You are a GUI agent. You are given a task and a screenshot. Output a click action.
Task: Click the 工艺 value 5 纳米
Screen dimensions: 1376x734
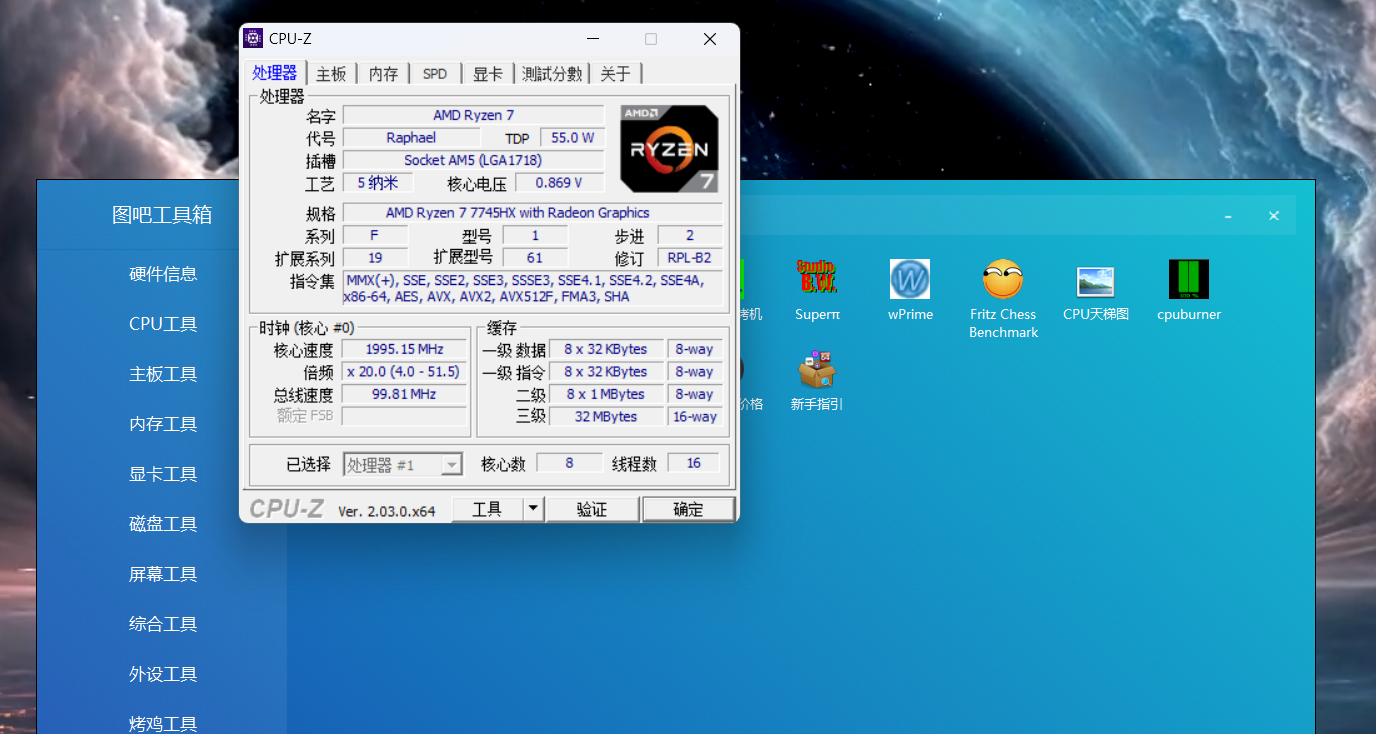click(x=376, y=182)
